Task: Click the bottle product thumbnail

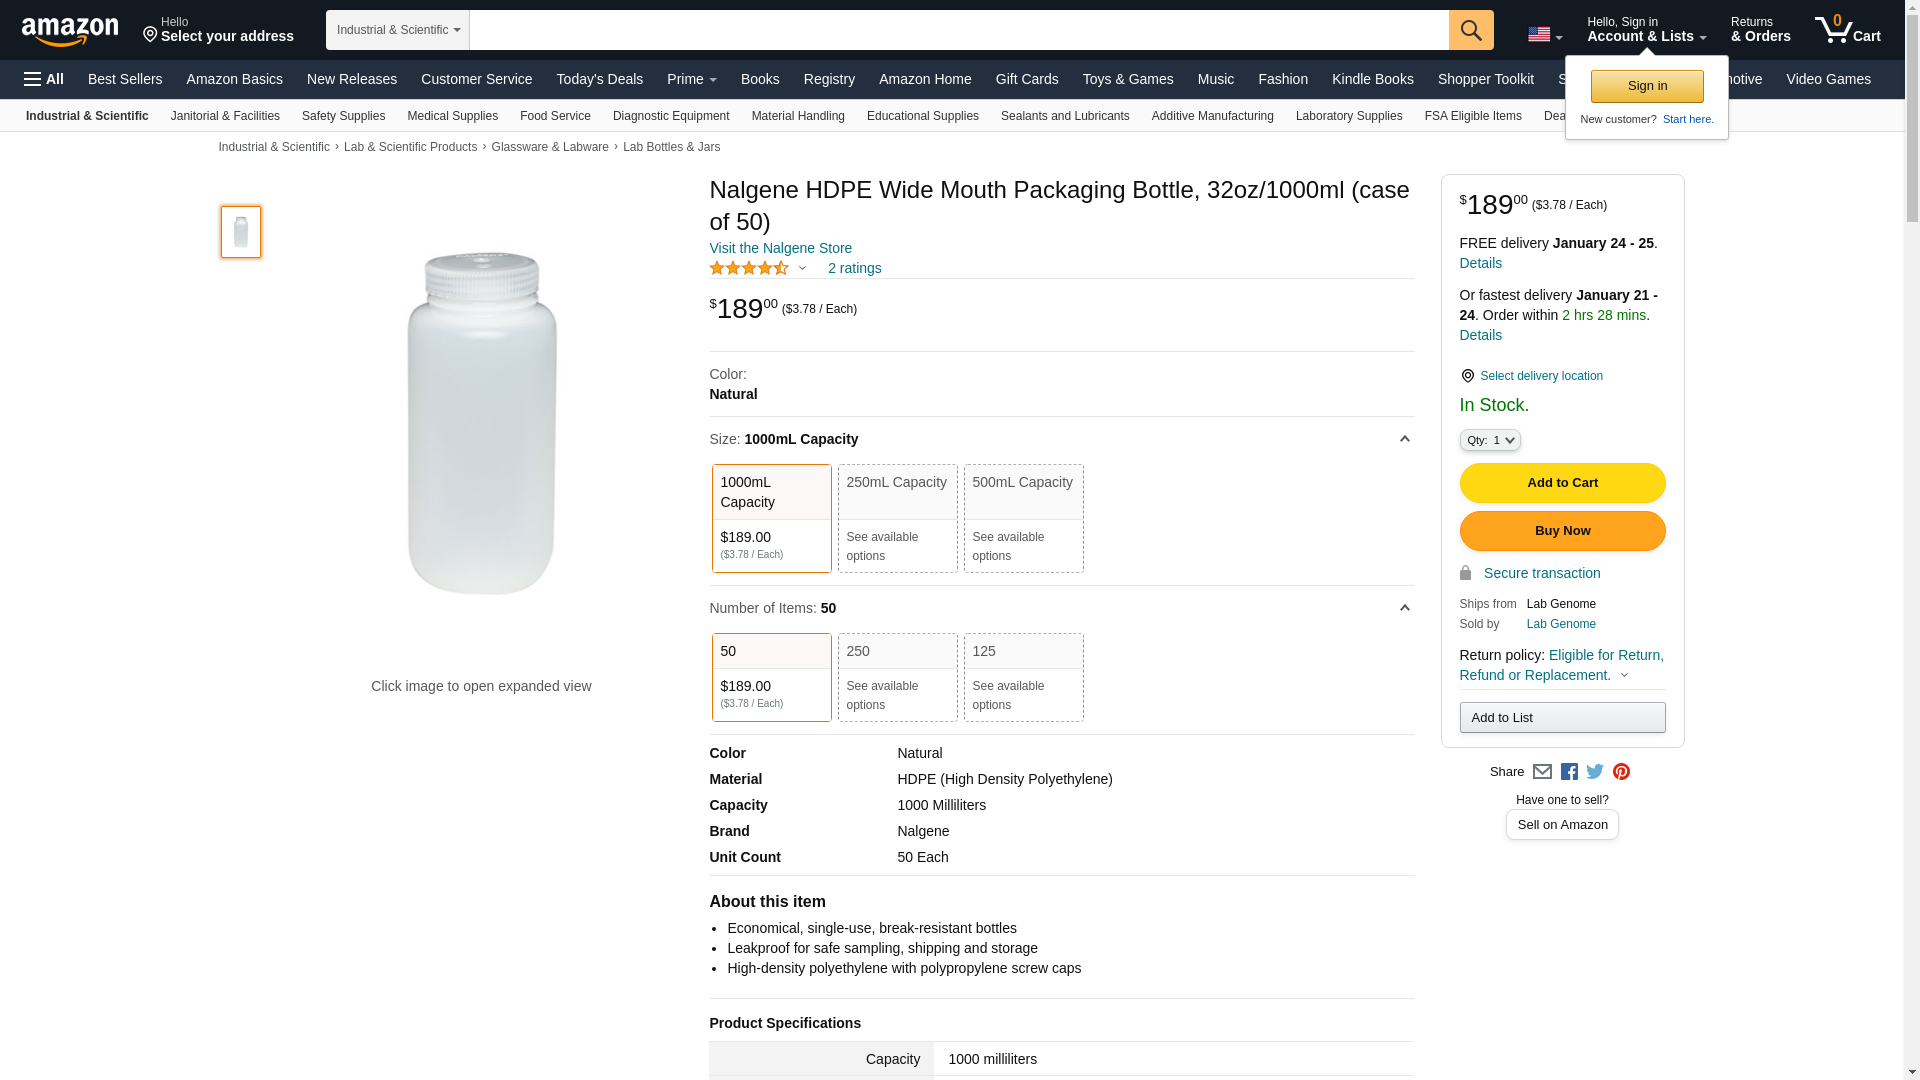Action: (241, 232)
